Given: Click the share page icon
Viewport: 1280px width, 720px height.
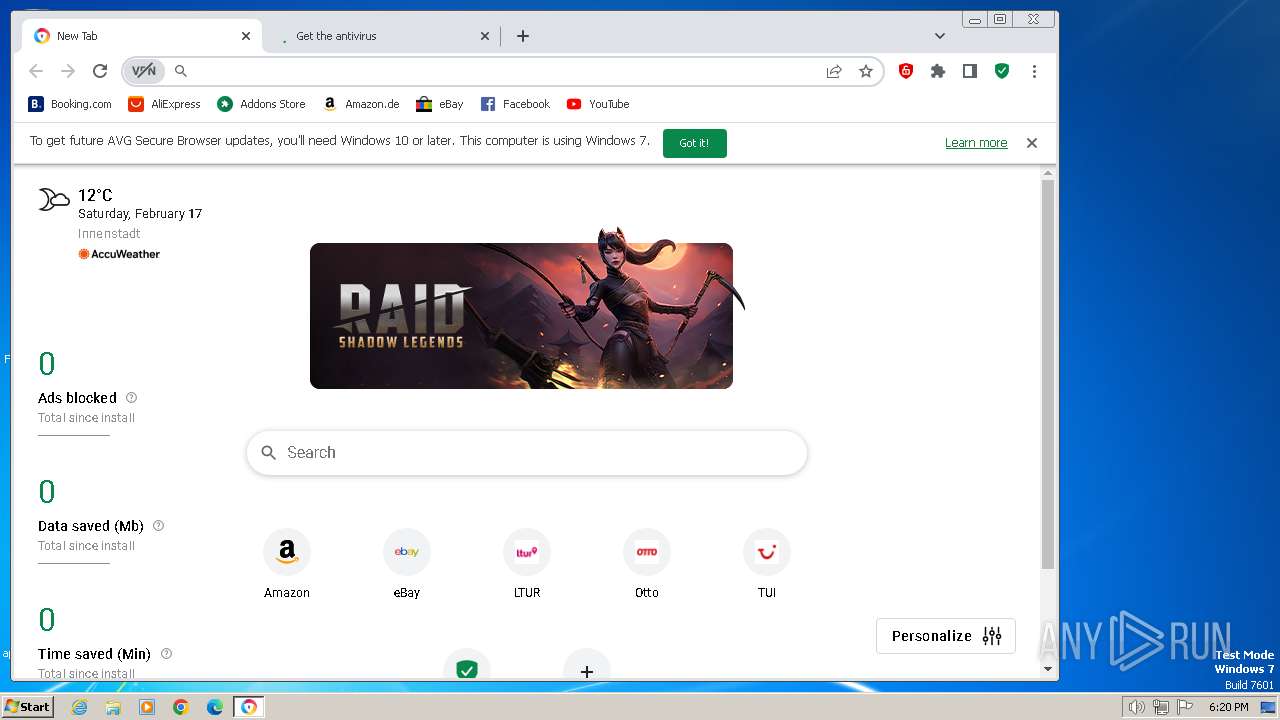Looking at the screenshot, I should click(x=834, y=71).
